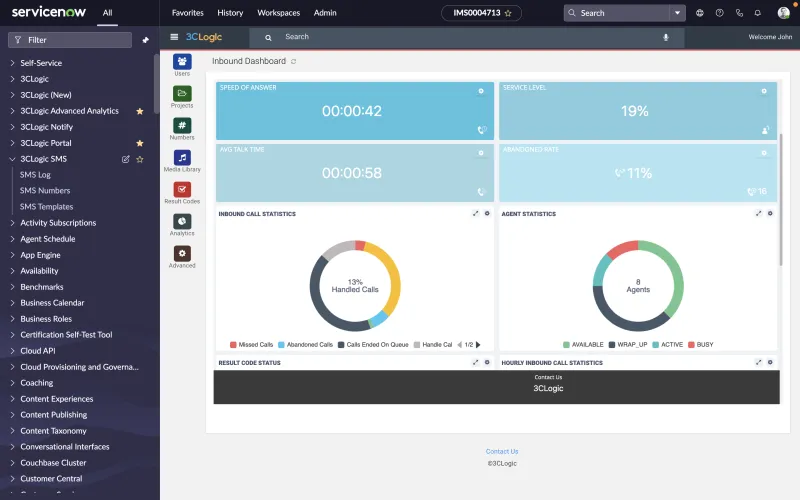Open the History menu
This screenshot has height=500, width=800.
[x=230, y=13]
